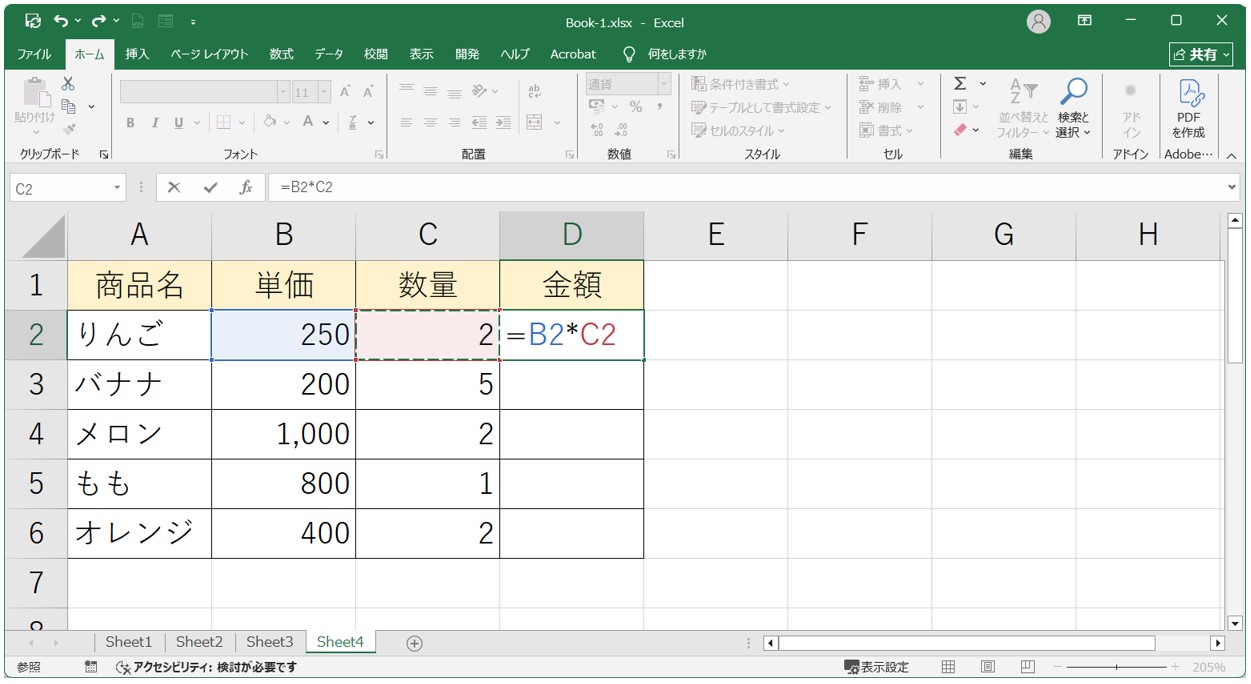Screen dimensions: 1251x684
Task: Click the Fill Color bucket icon
Action: coord(269,122)
